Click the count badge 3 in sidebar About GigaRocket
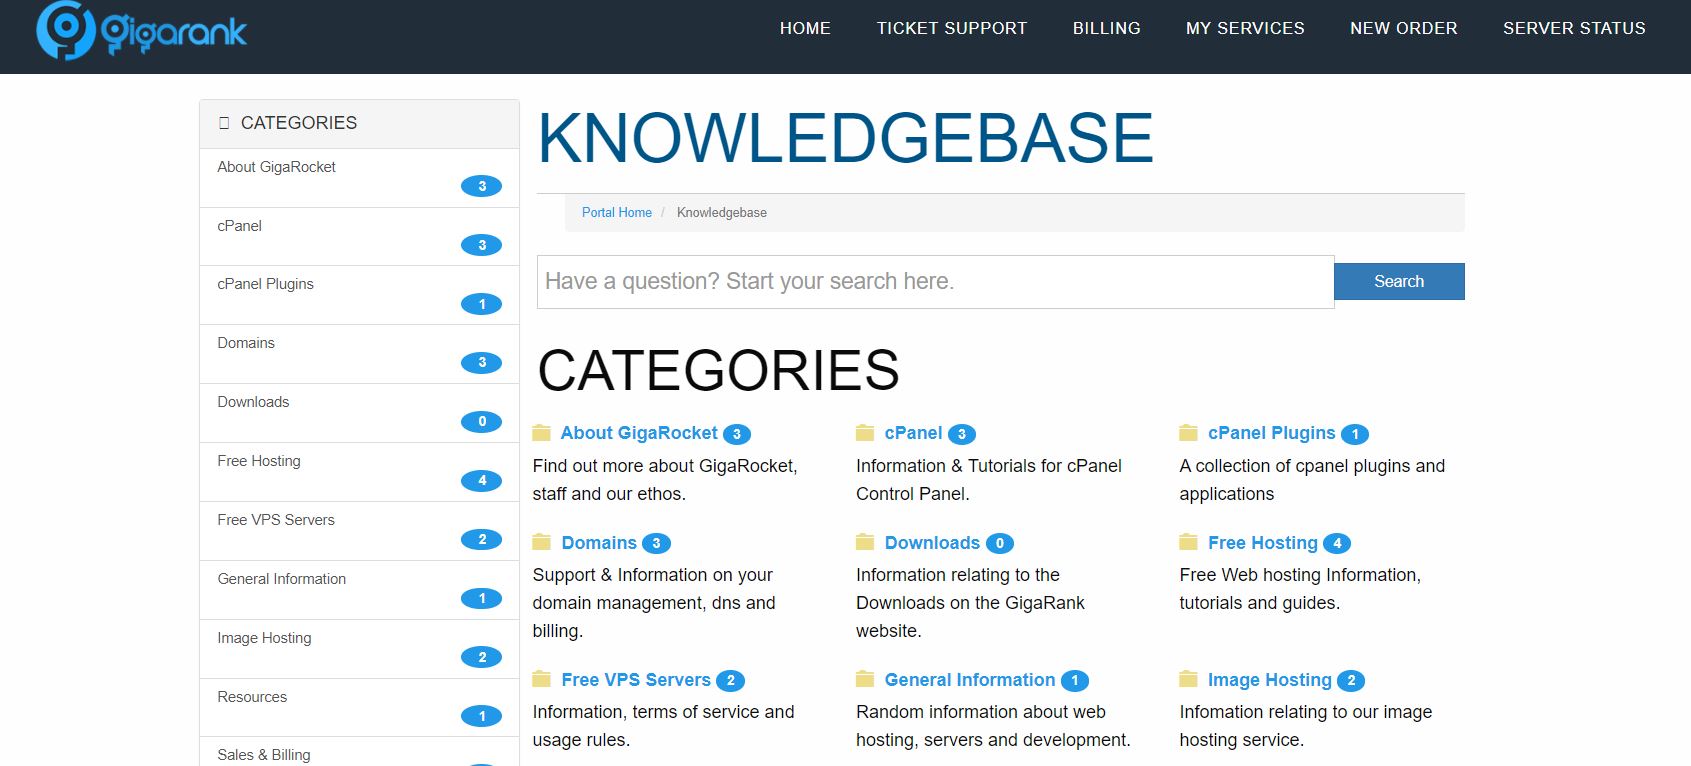1691x766 pixels. [x=481, y=186]
